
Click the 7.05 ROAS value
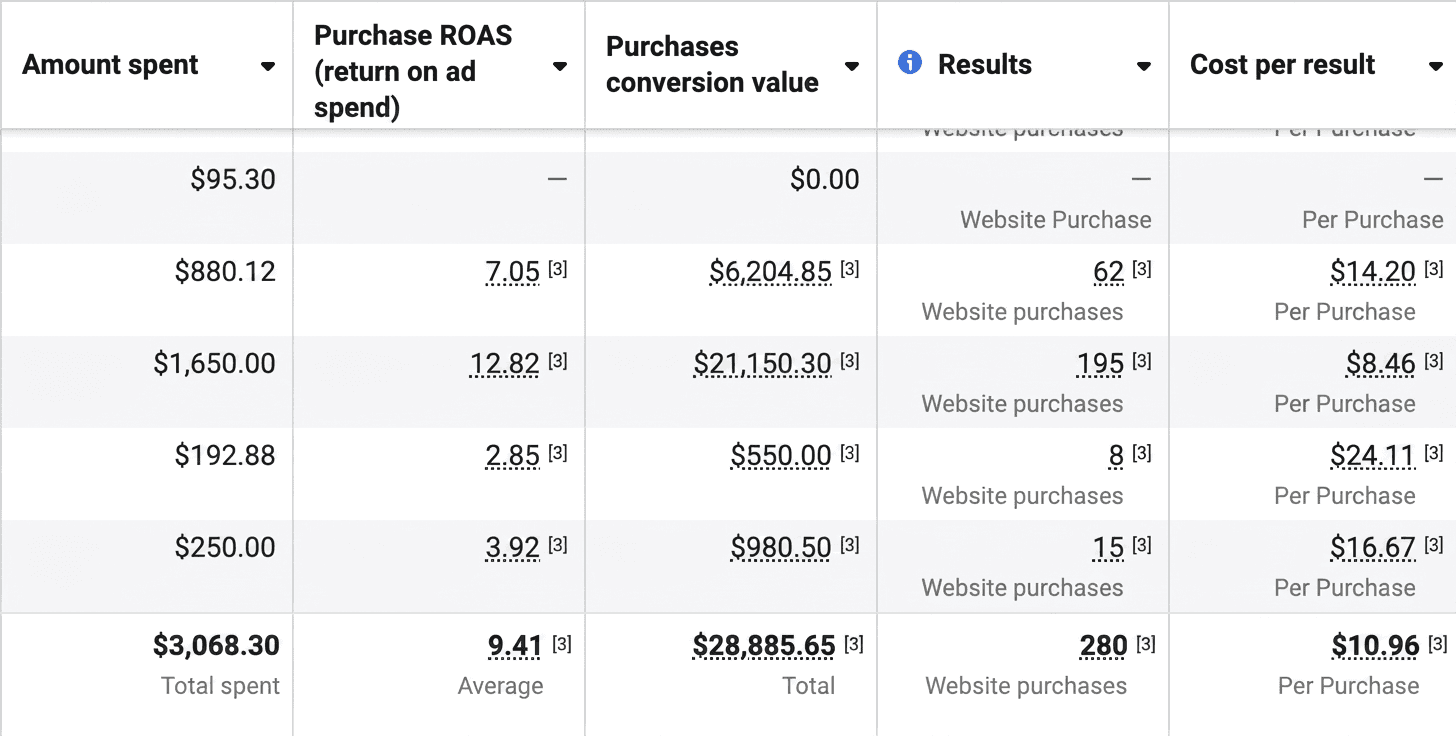click(x=513, y=272)
